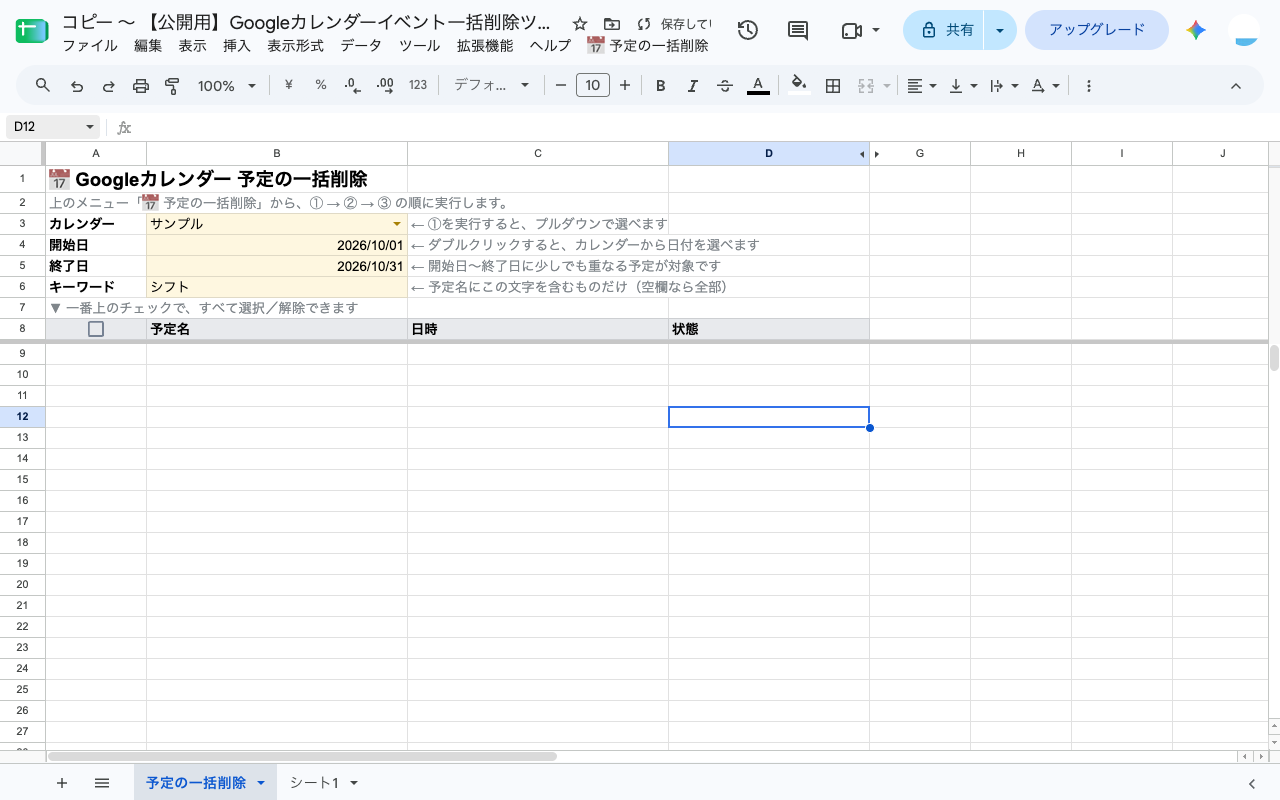Open the 予定の一括削除 tab's menu arrow
1280x800 pixels.
click(261, 783)
